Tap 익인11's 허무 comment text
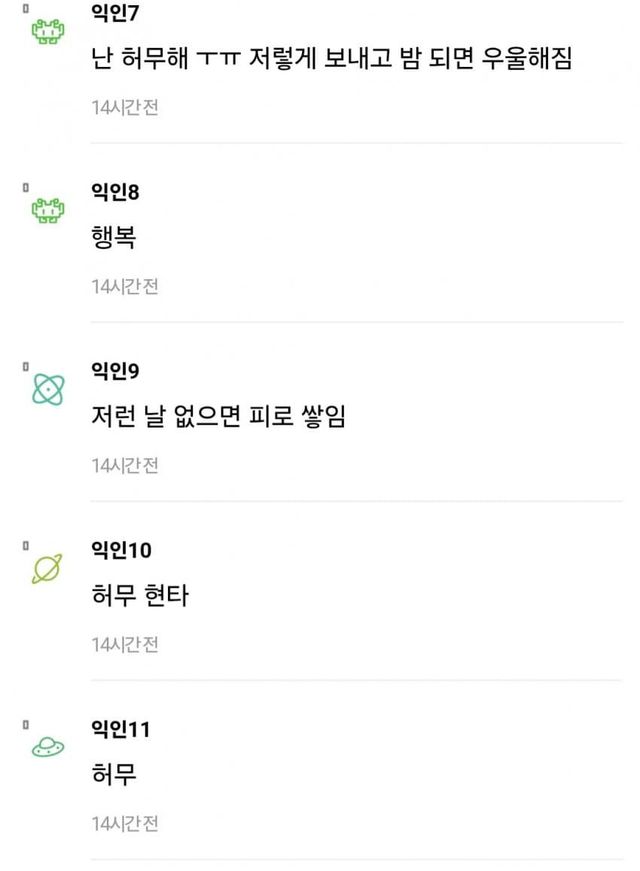The height and width of the screenshot is (871, 640). pos(113,775)
